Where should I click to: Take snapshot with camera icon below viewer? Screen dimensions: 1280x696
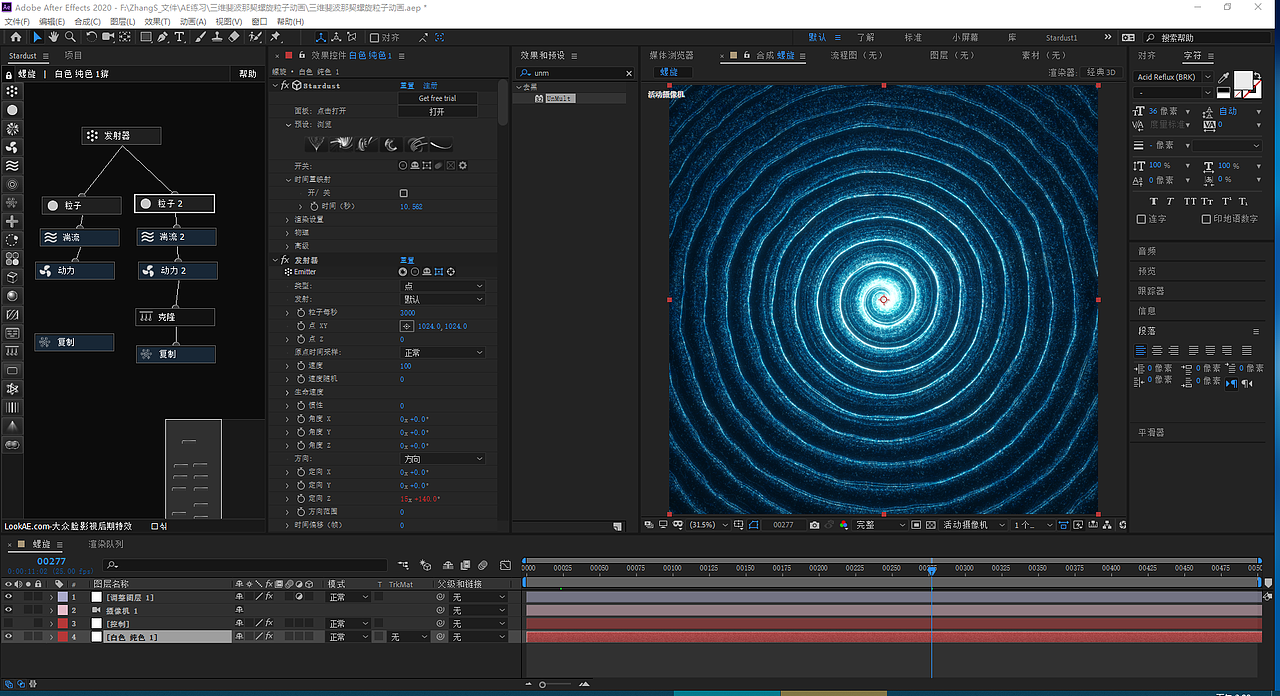point(815,525)
